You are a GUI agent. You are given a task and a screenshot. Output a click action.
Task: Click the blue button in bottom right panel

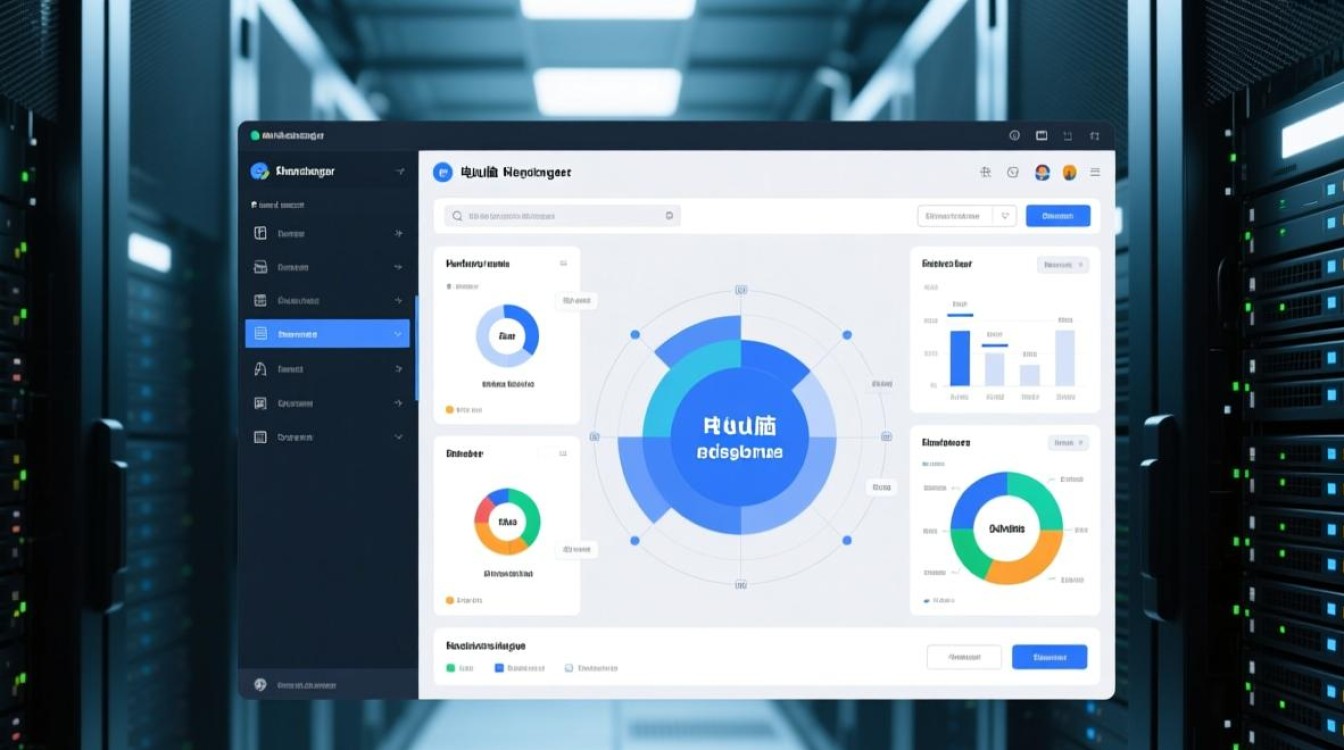click(1049, 657)
